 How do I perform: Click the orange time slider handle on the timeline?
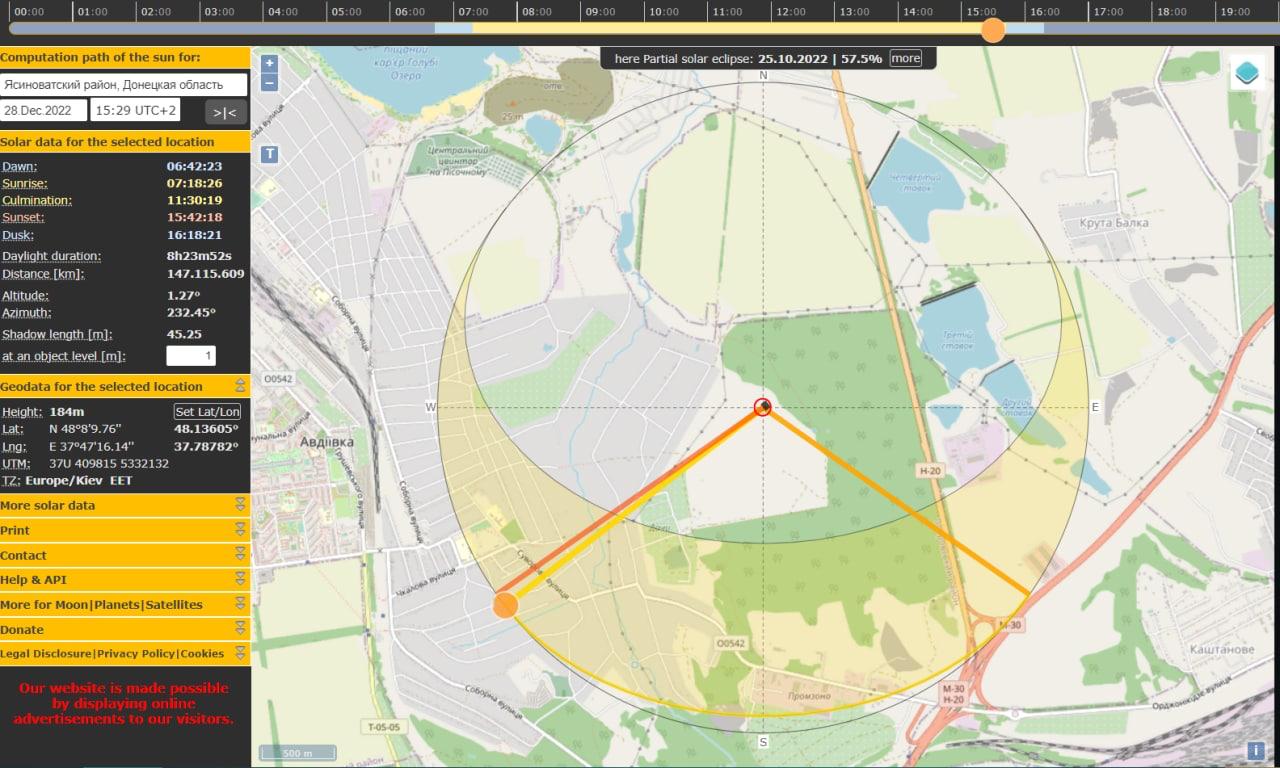(x=993, y=29)
